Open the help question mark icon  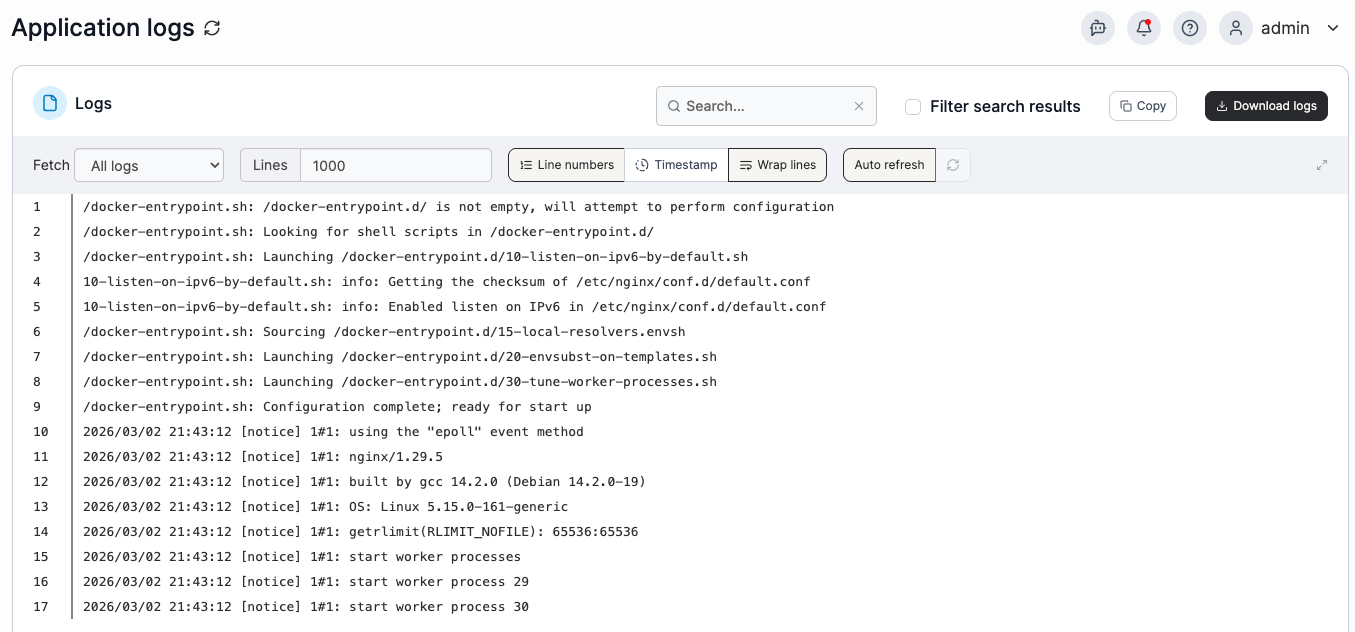click(x=1190, y=28)
